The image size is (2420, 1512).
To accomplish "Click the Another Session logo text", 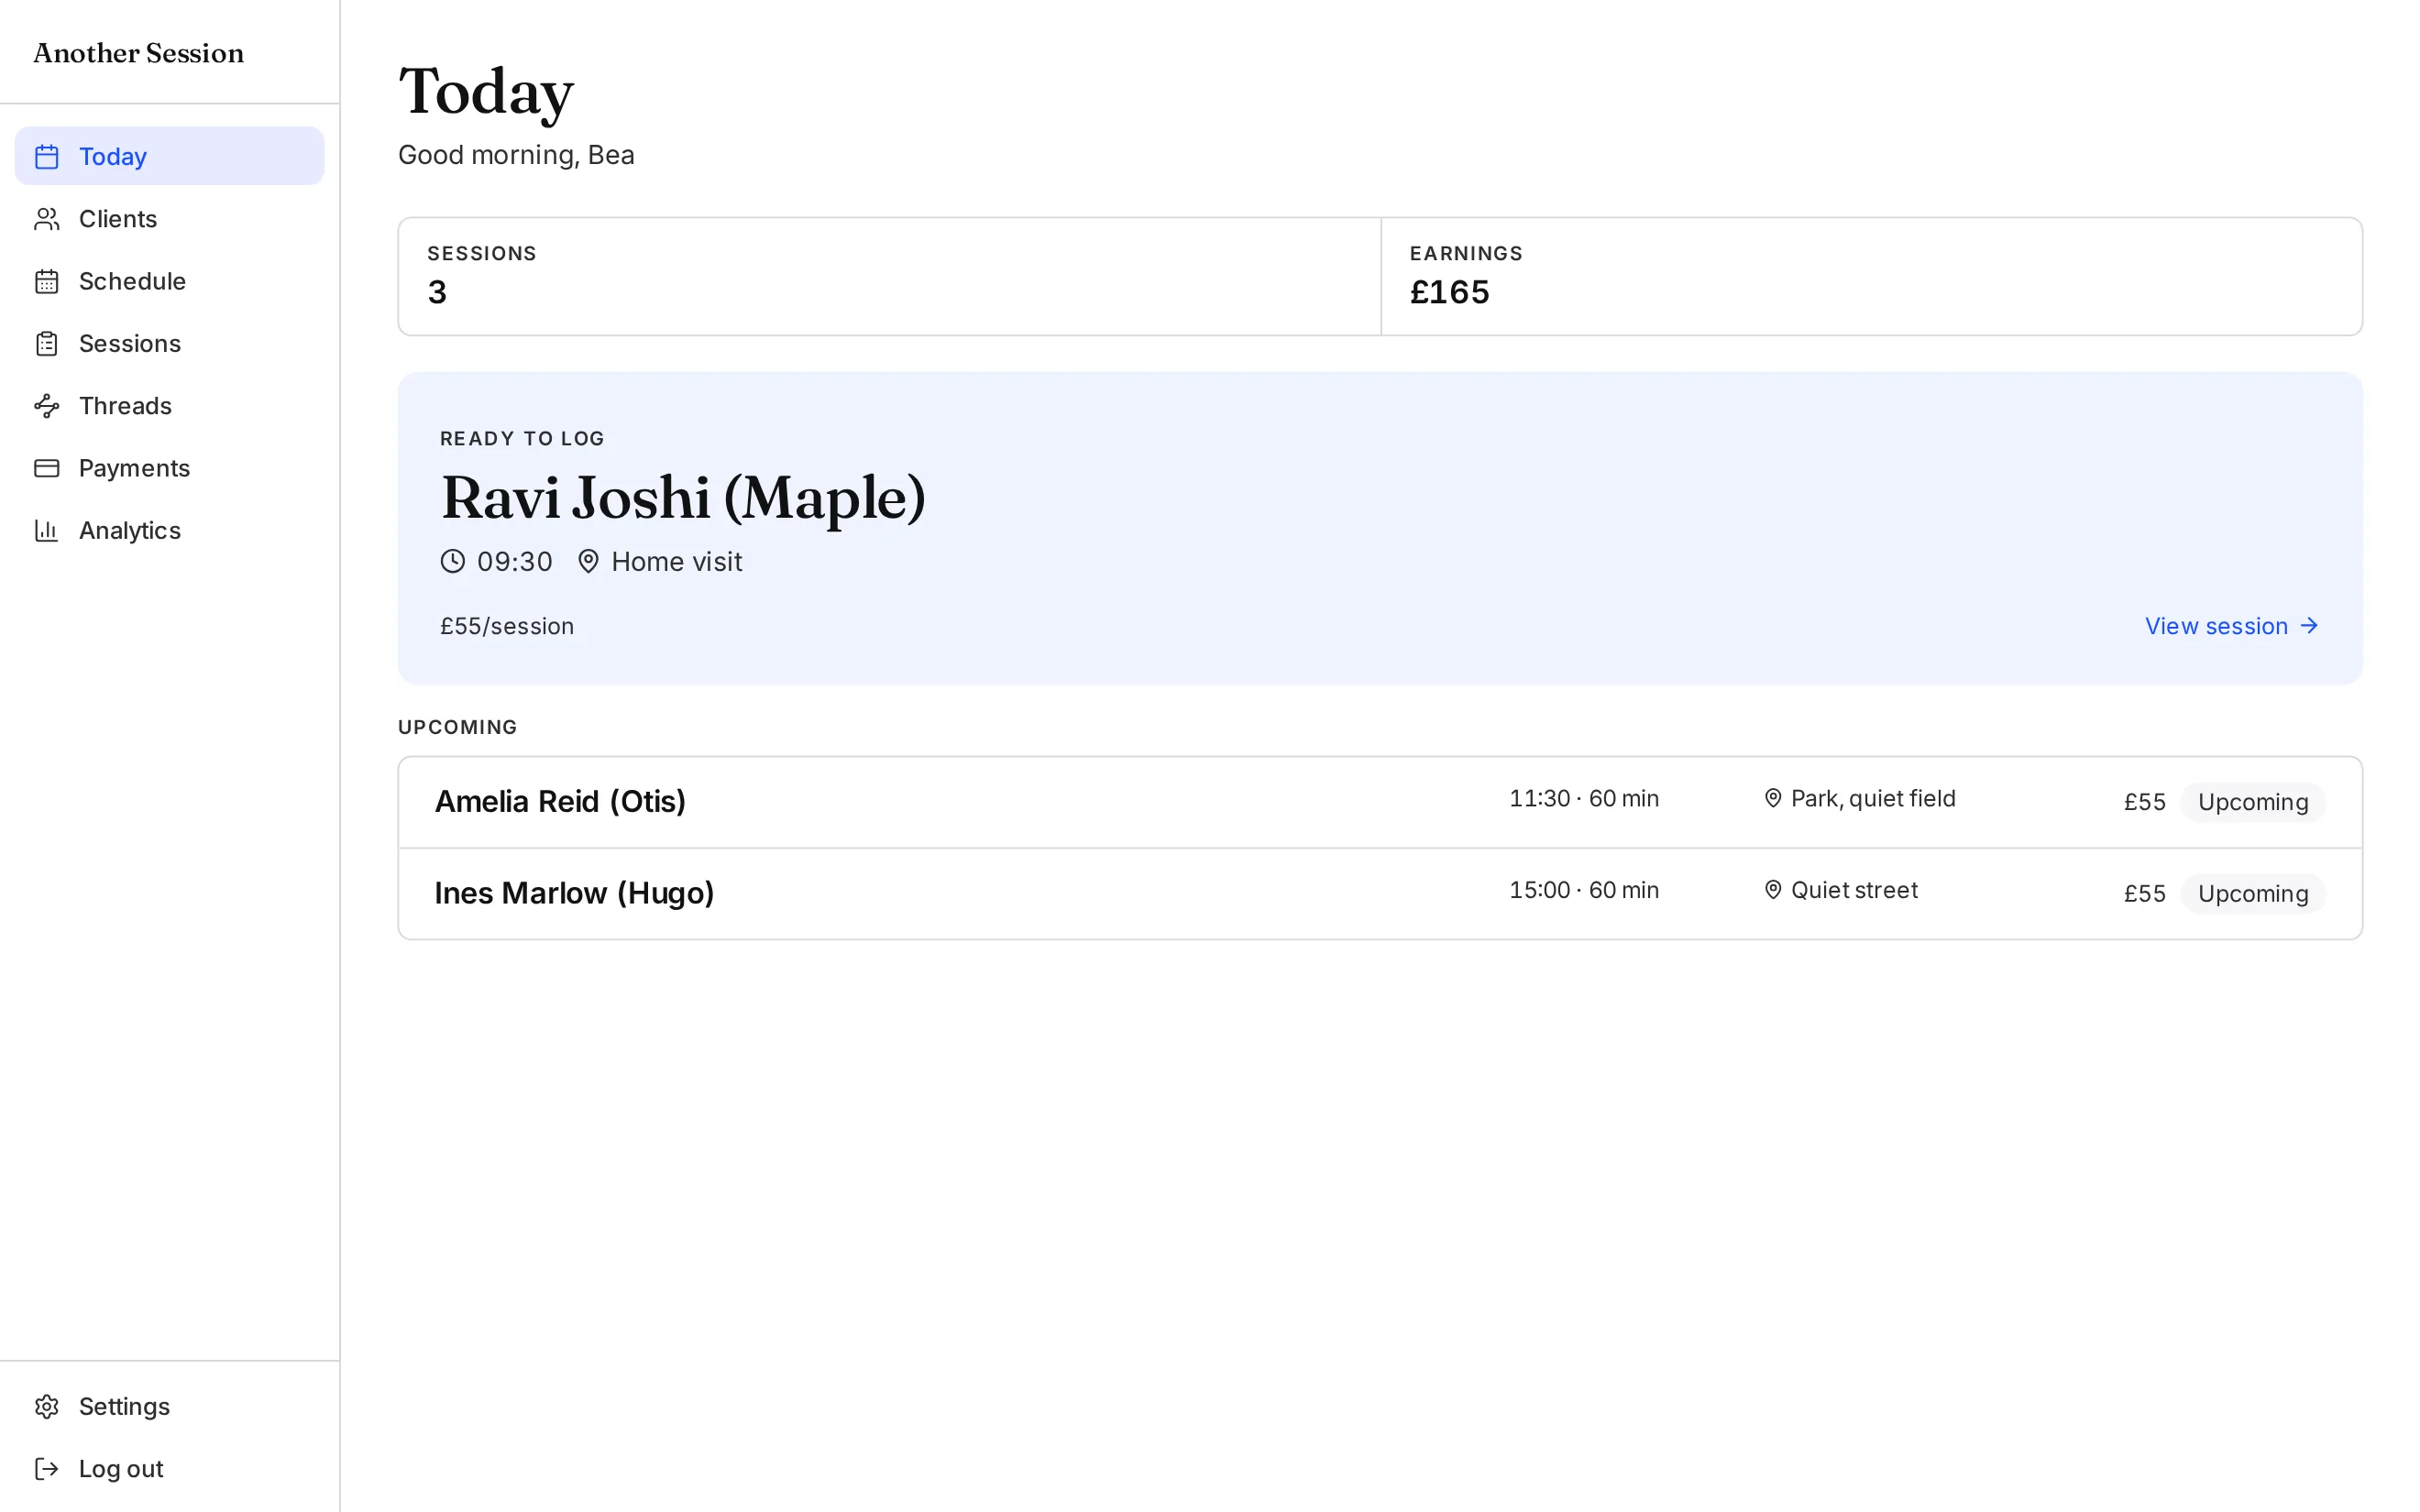I will (139, 53).
